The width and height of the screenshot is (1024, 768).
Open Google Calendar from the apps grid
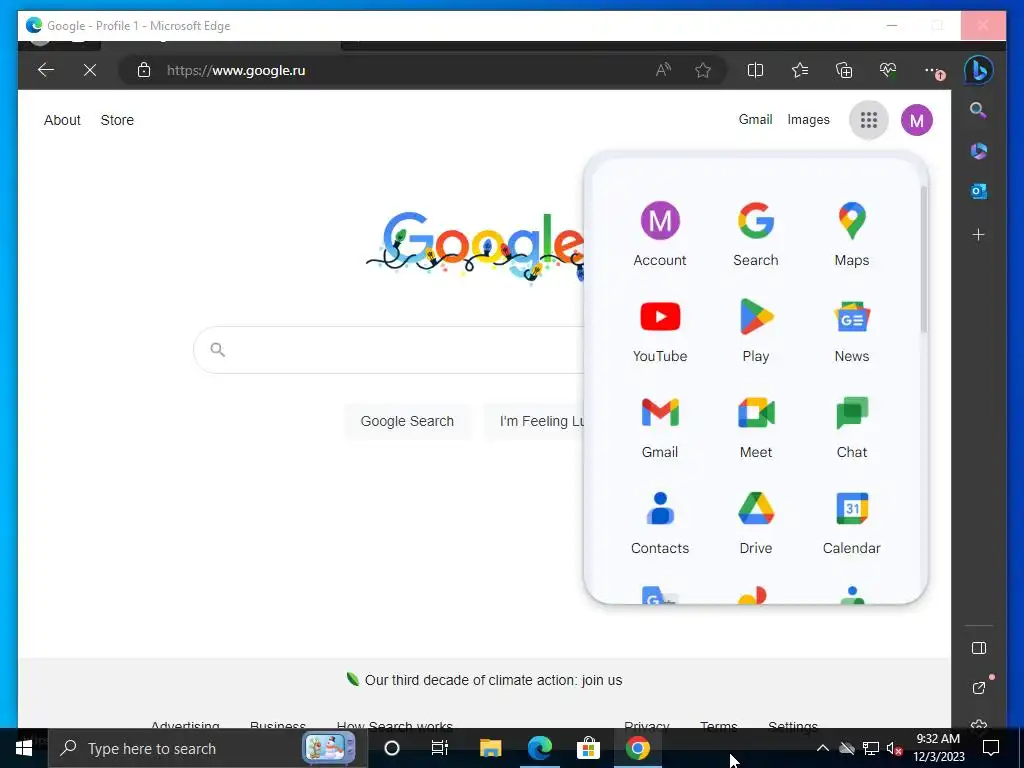(852, 522)
